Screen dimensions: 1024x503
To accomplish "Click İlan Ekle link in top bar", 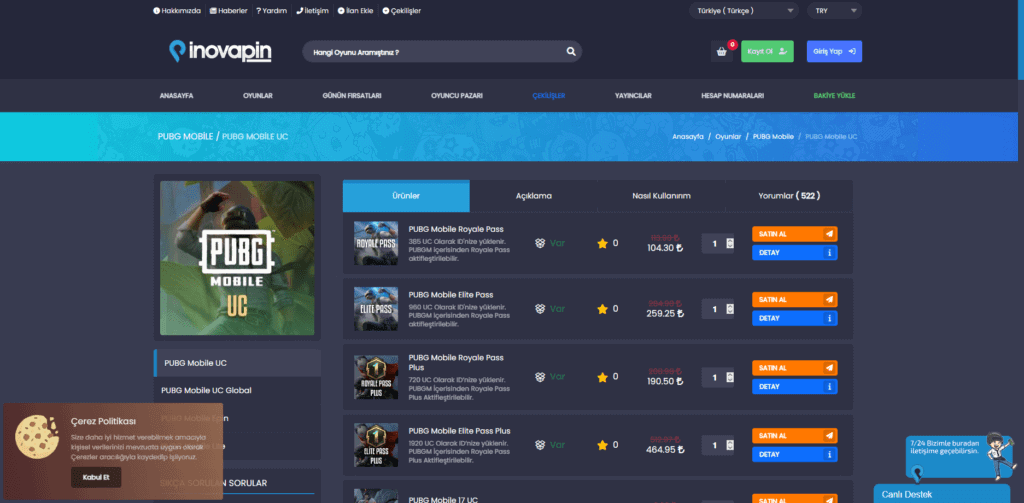I will click(355, 10).
